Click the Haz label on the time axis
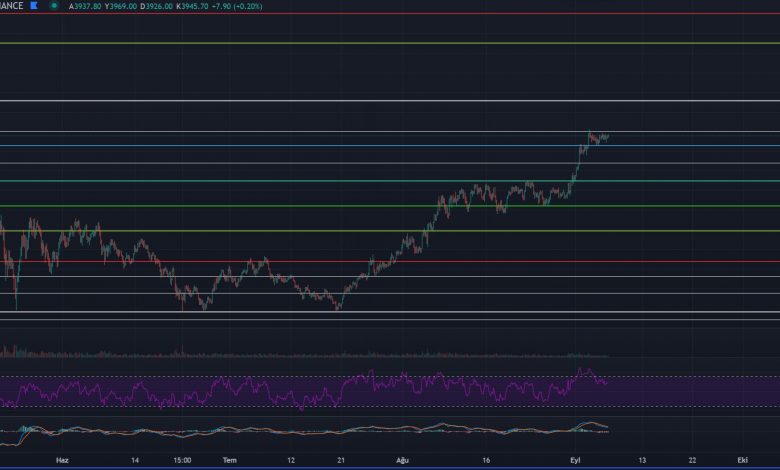This screenshot has width=780, height=470. coord(62,461)
